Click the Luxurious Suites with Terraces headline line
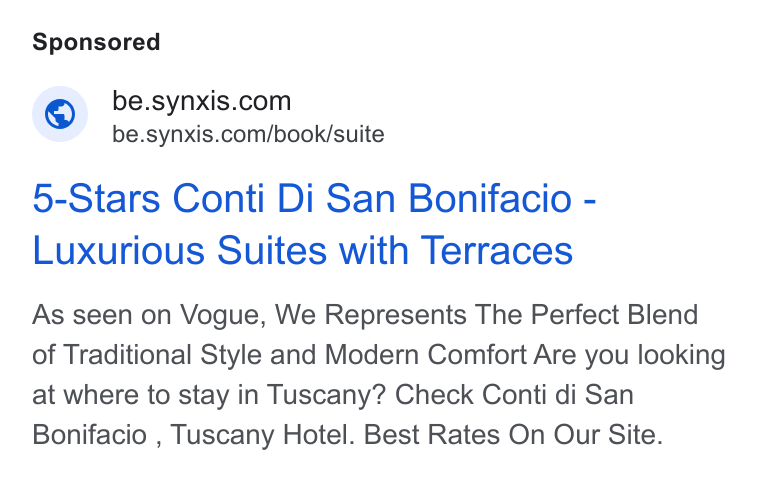Image resolution: width=760 pixels, height=478 pixels. coord(302,251)
